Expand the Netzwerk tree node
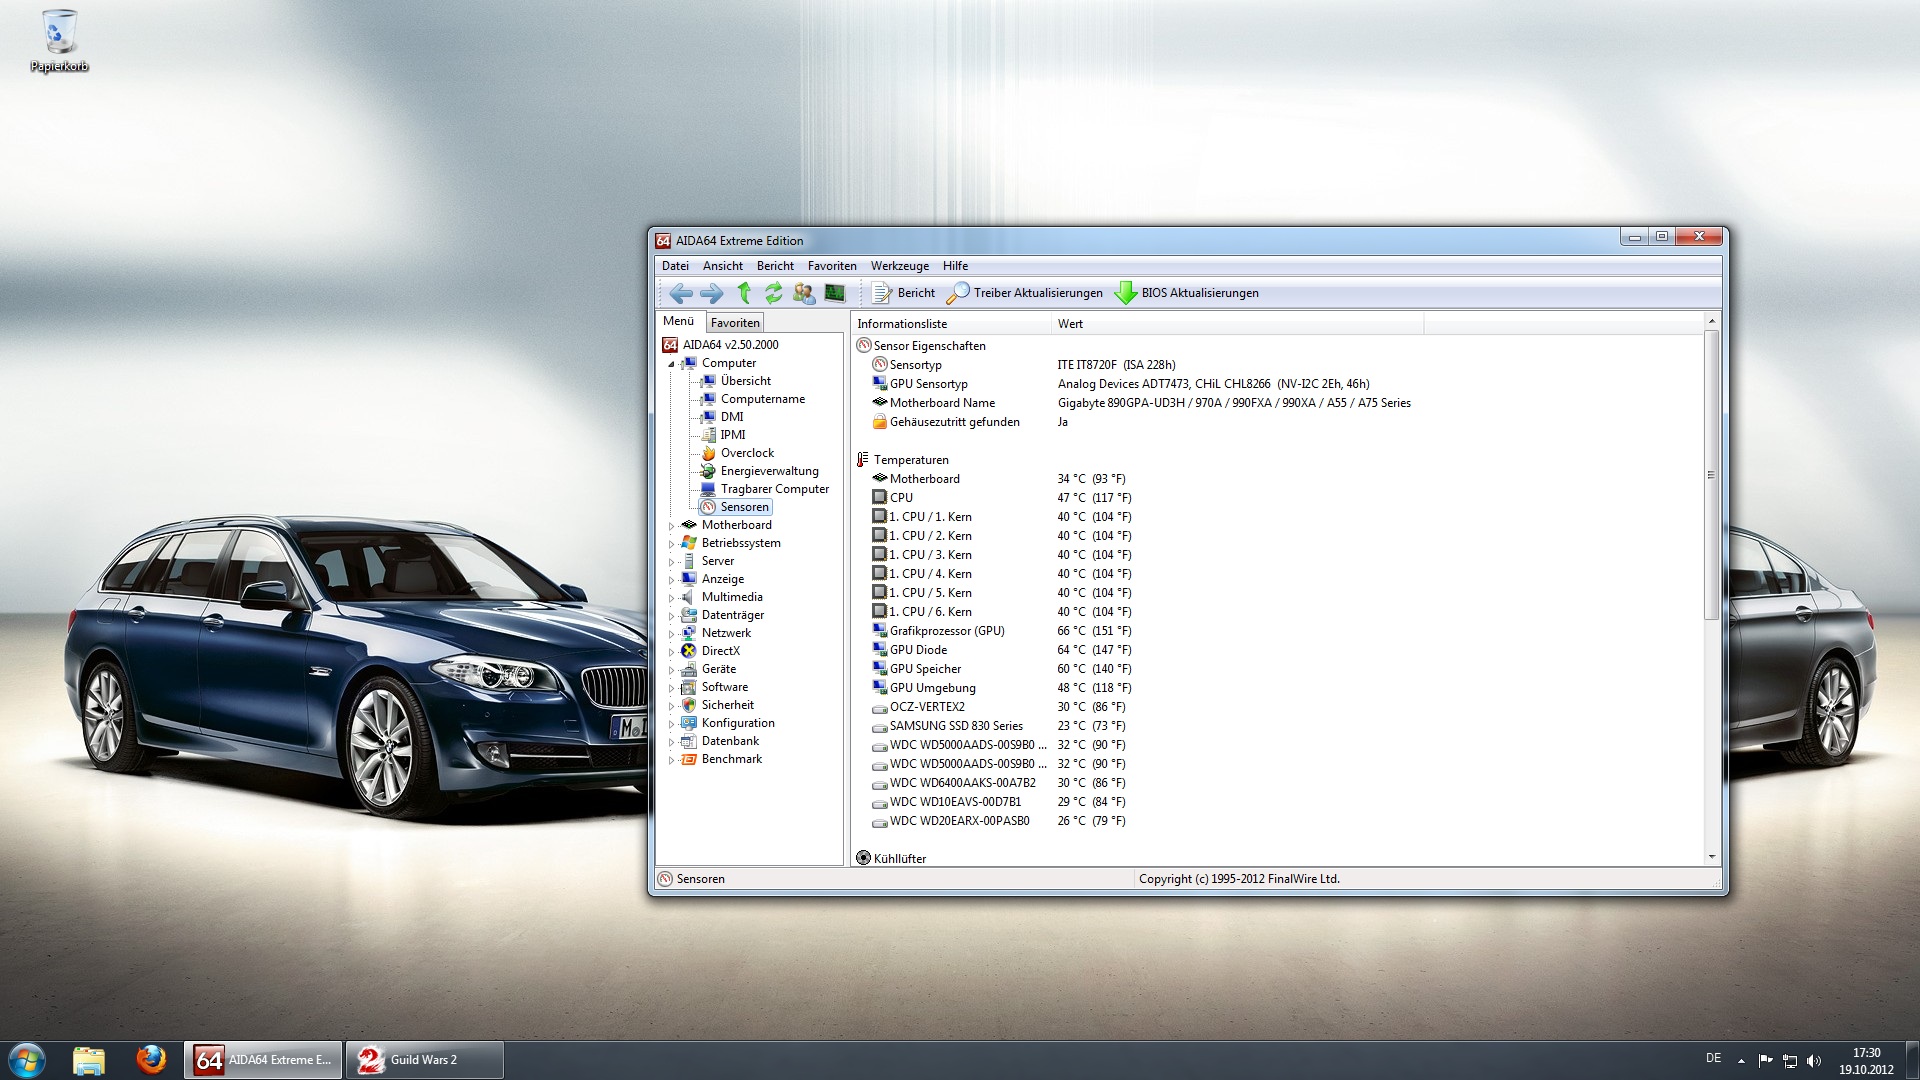Viewport: 1920px width, 1080px height. 672,634
